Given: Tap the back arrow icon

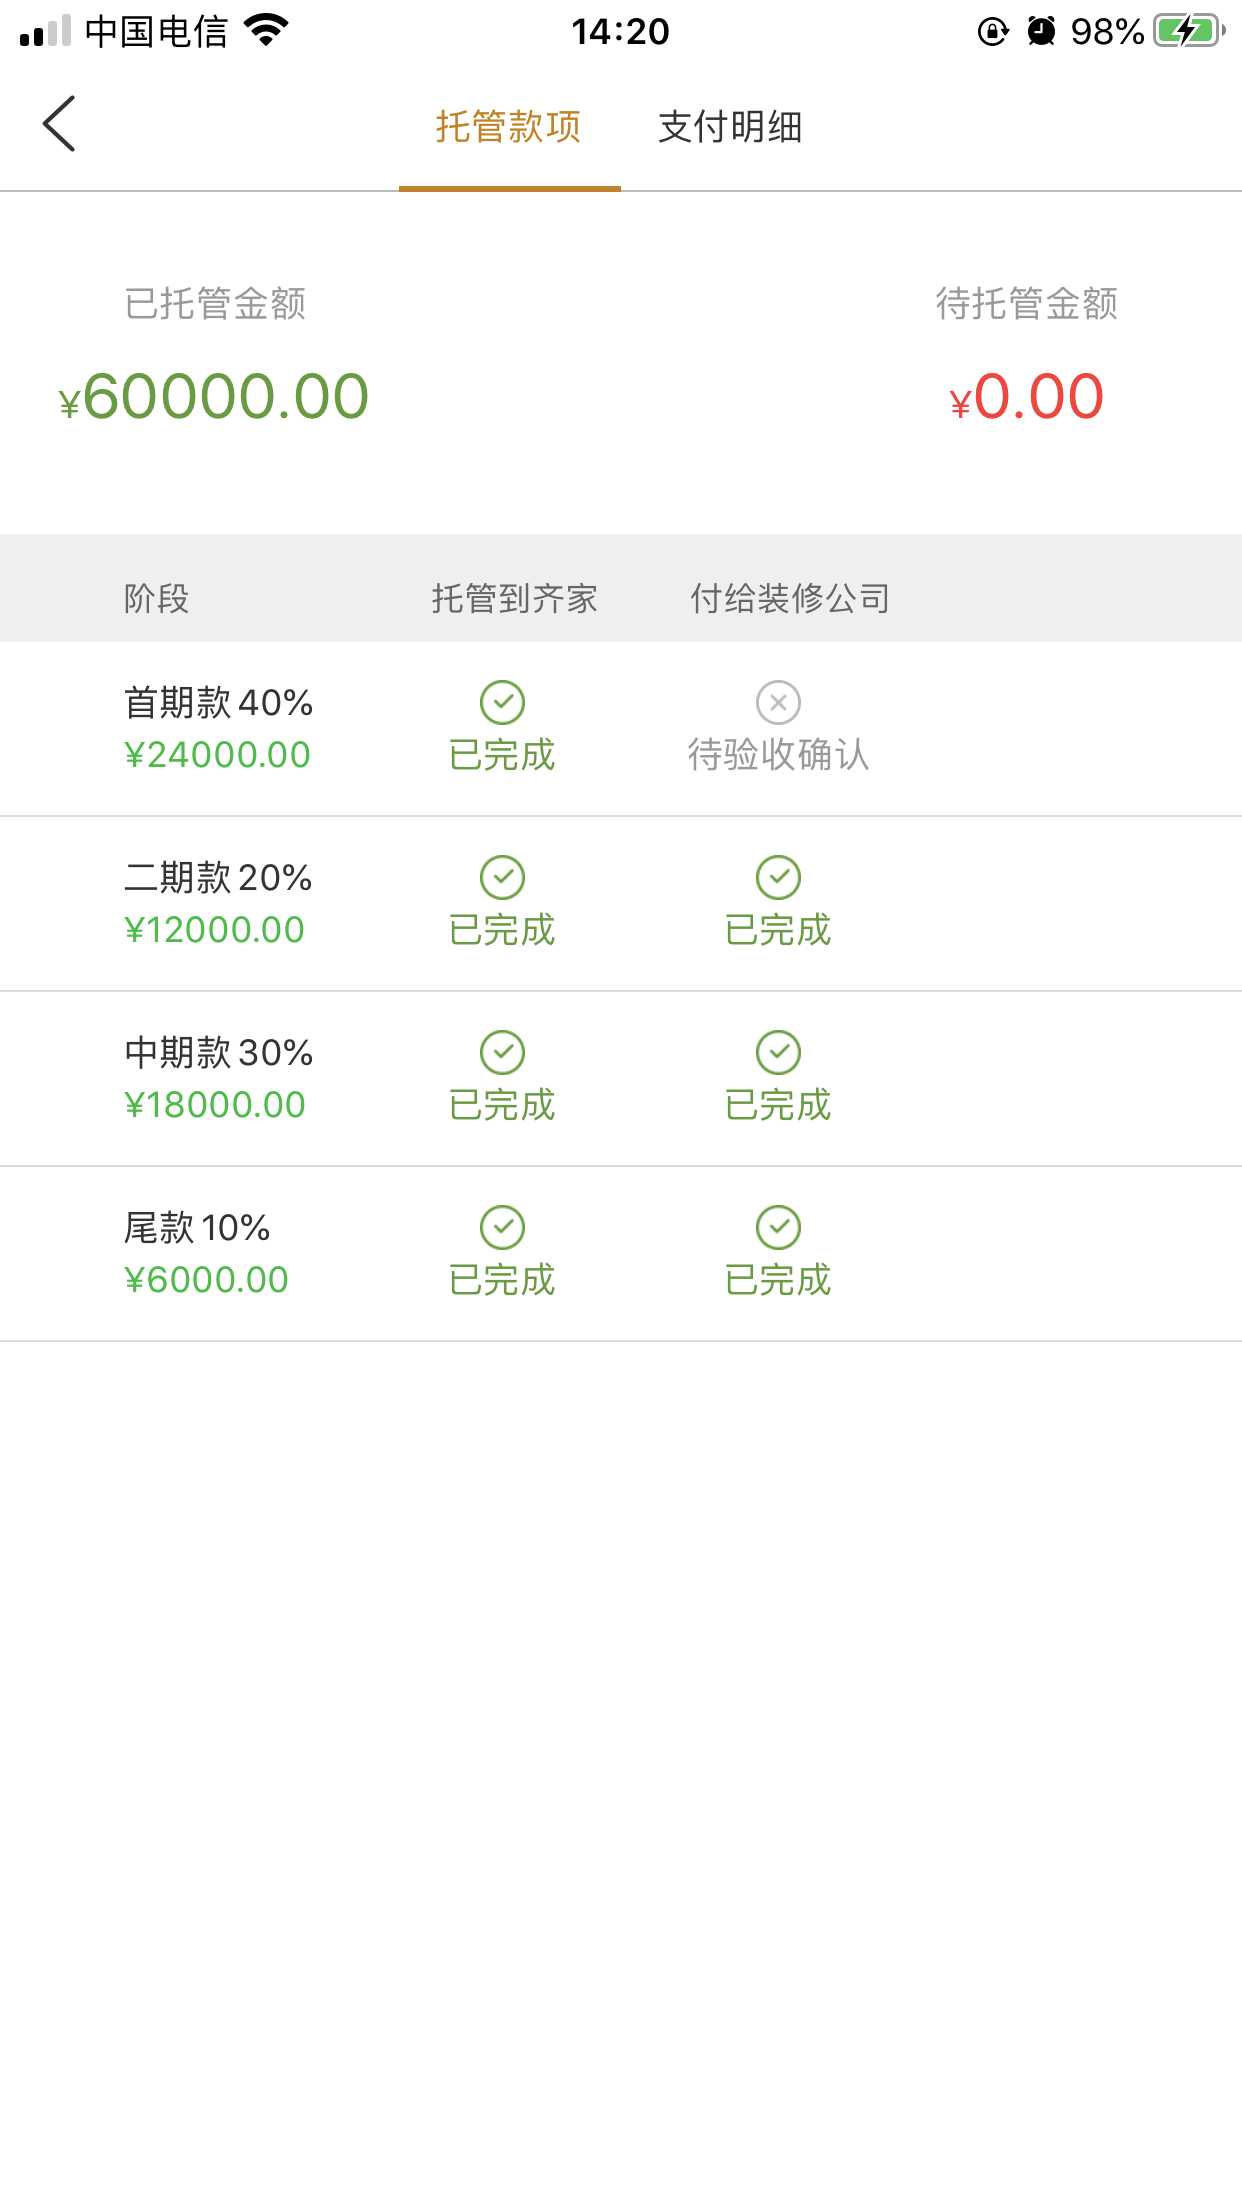Looking at the screenshot, I should [60, 124].
